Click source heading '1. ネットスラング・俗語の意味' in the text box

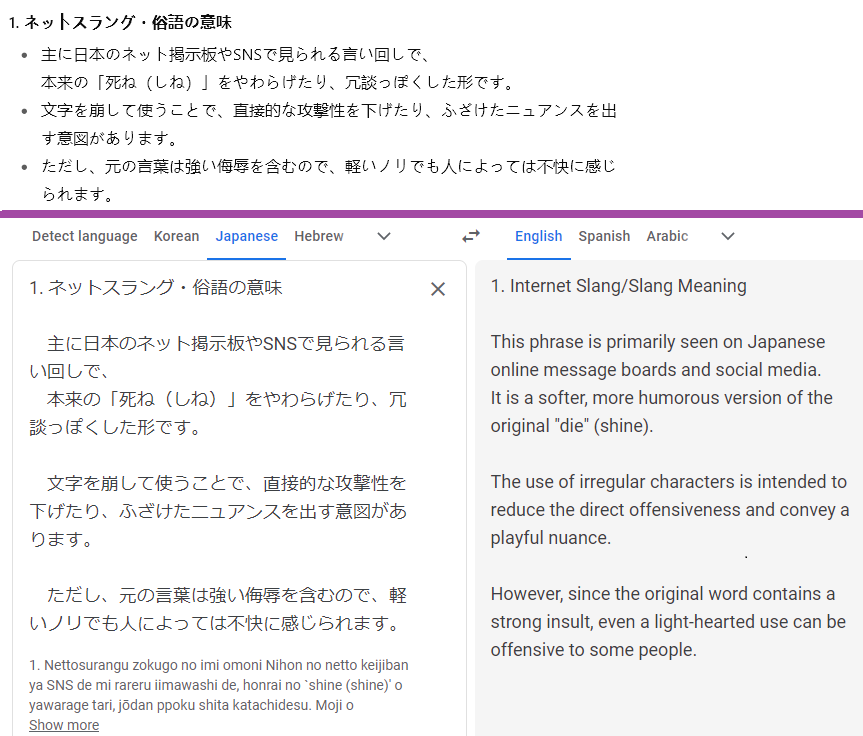tap(156, 287)
